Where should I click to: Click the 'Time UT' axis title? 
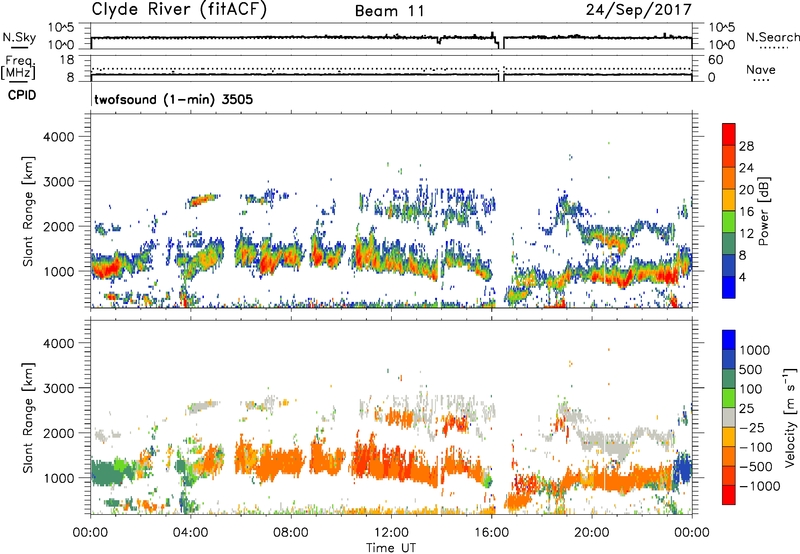pos(391,548)
